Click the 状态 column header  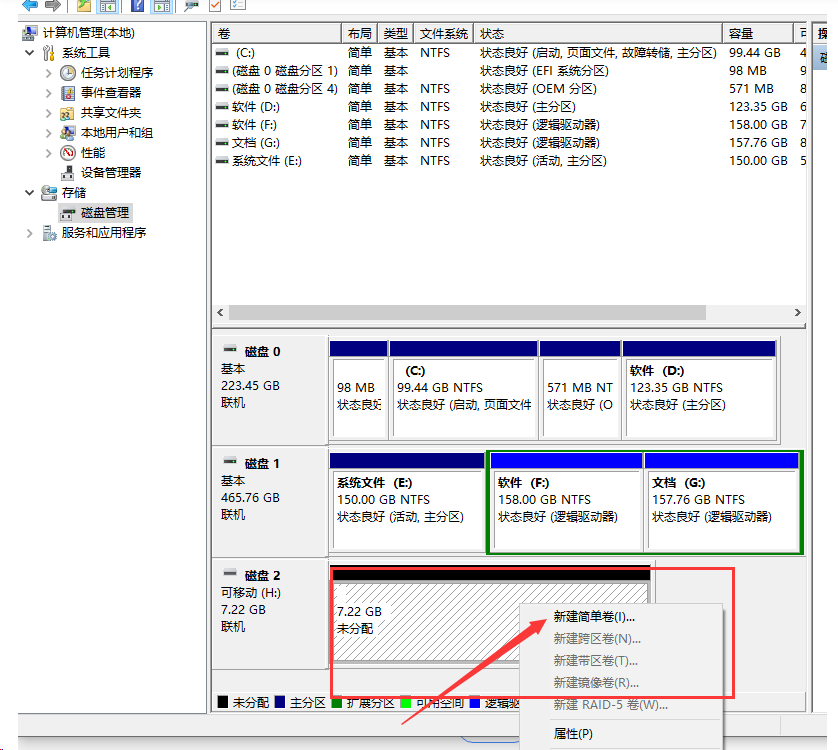coord(598,34)
